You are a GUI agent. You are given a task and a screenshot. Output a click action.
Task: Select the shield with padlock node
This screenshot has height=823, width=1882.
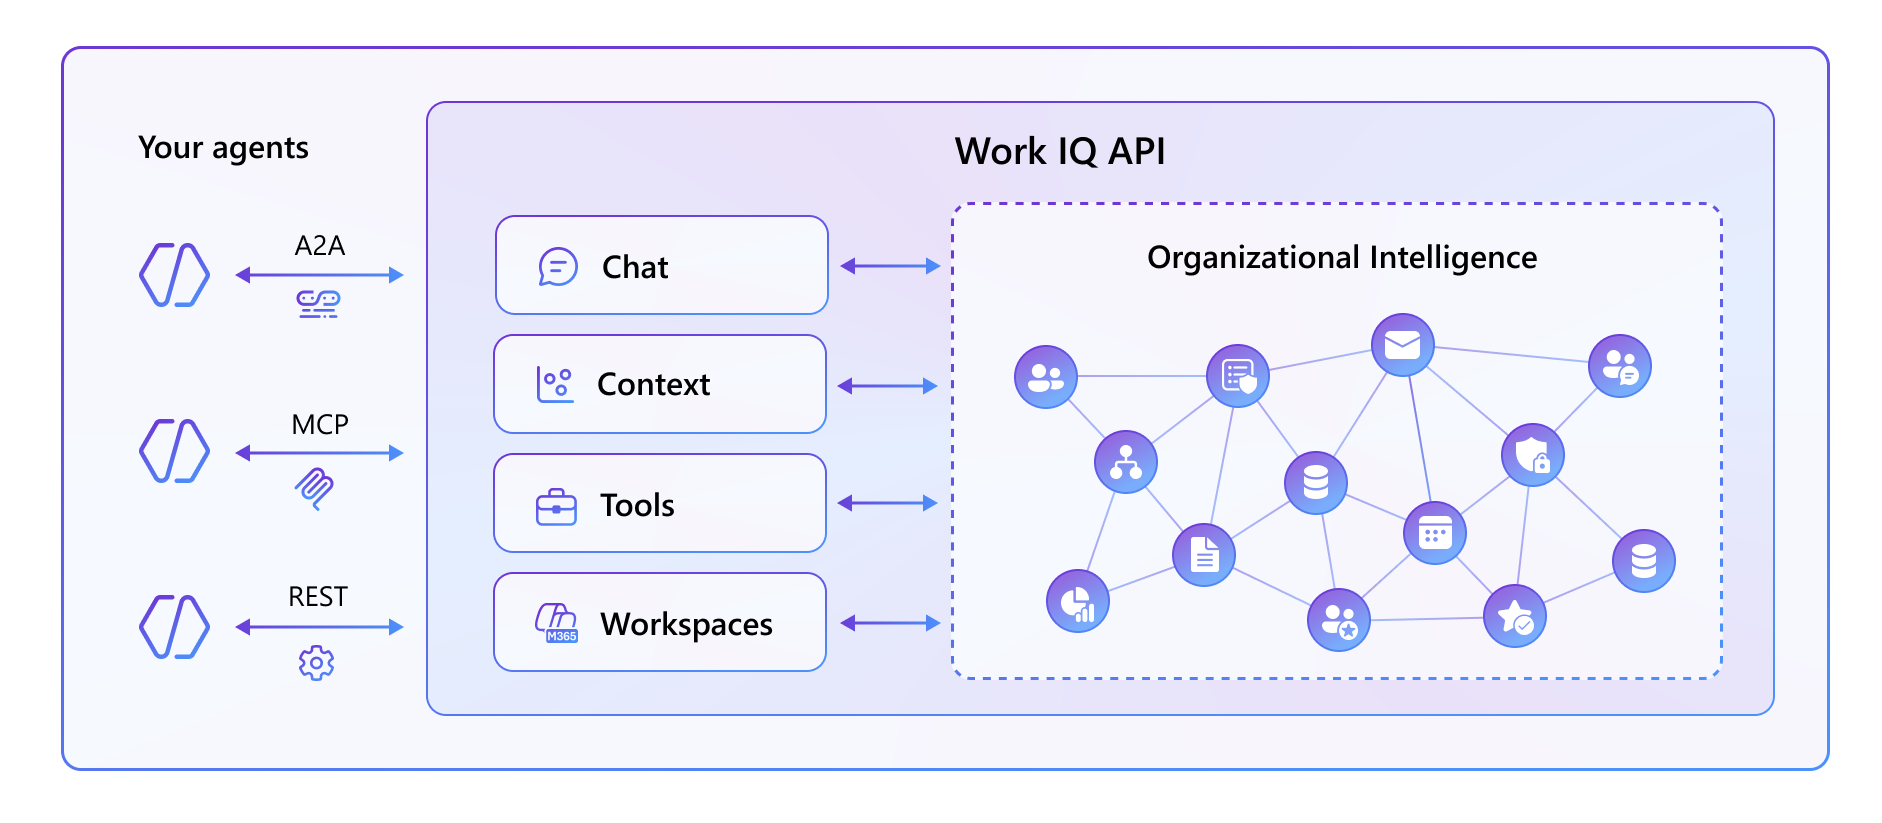[1533, 455]
